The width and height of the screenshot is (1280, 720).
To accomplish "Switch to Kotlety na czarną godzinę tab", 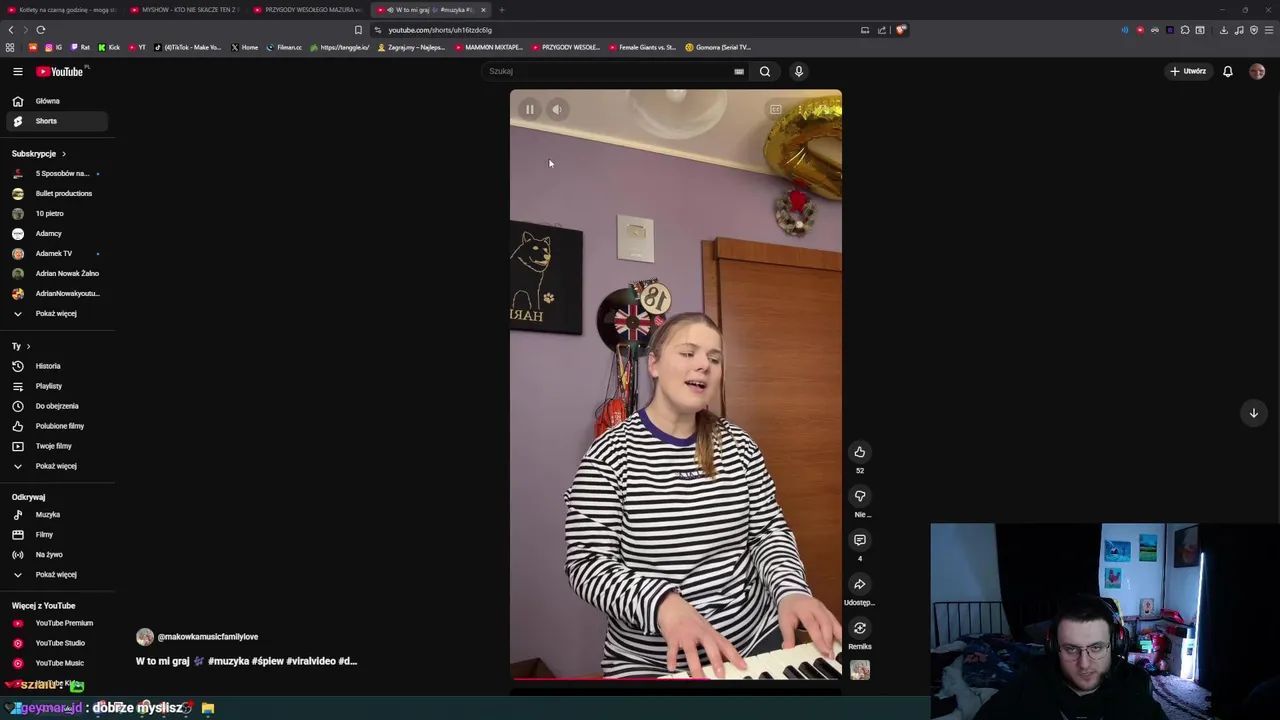I will coord(61,10).
